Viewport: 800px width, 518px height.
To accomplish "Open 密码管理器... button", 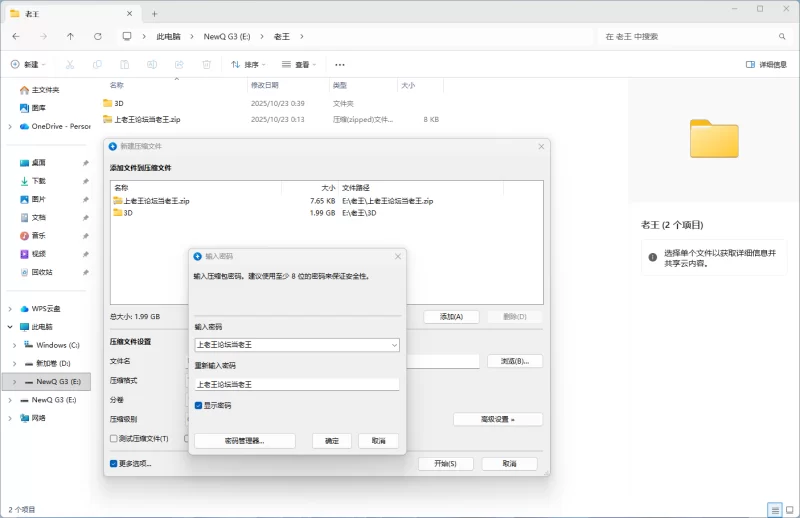I will tap(245, 441).
